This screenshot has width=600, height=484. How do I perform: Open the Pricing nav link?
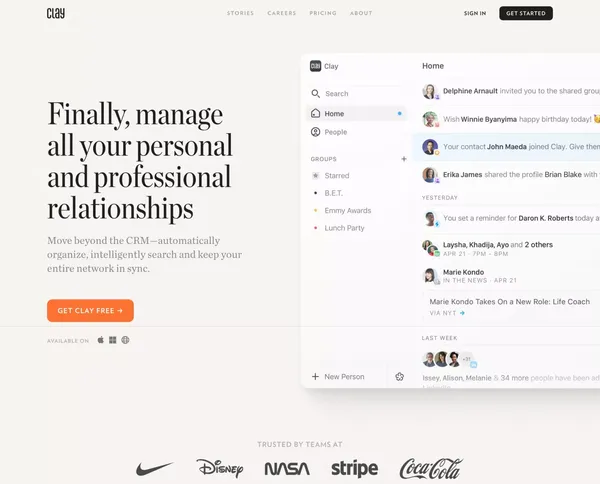323,13
